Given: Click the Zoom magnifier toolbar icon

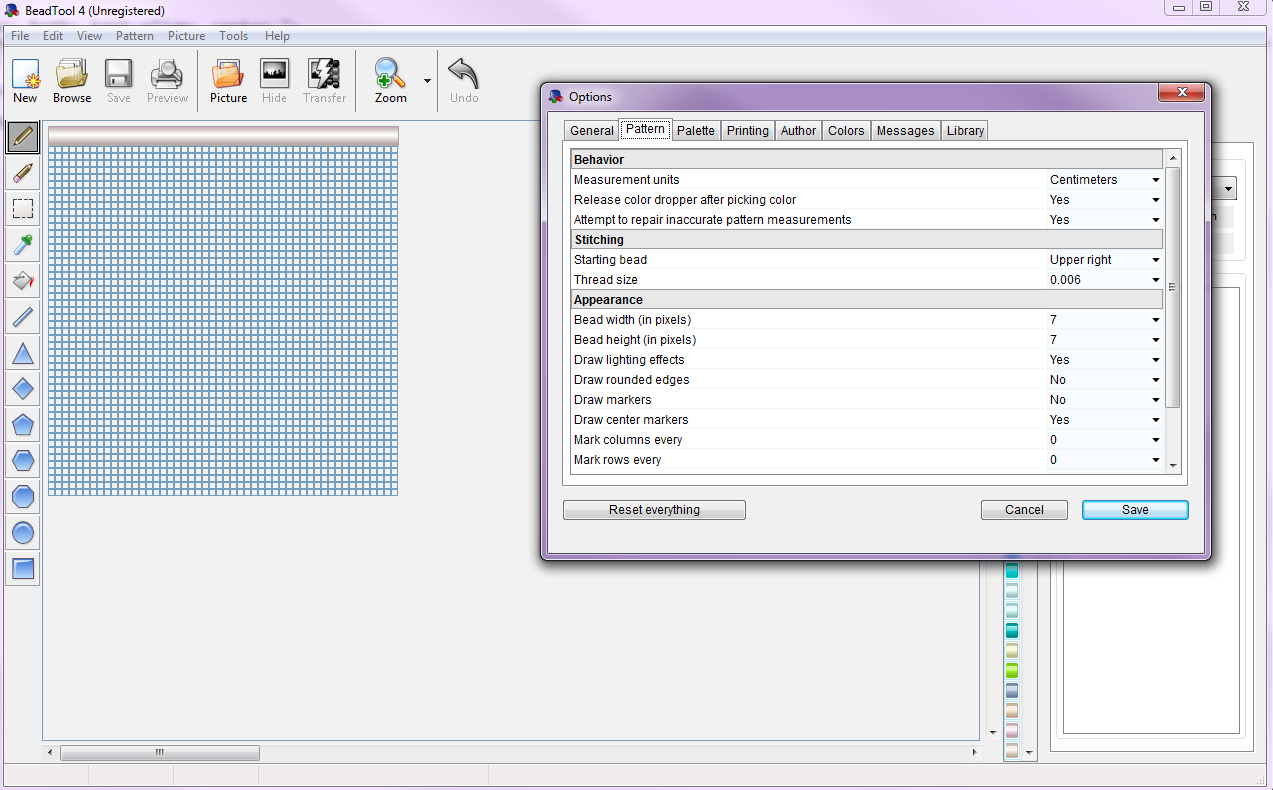Looking at the screenshot, I should (x=389, y=80).
